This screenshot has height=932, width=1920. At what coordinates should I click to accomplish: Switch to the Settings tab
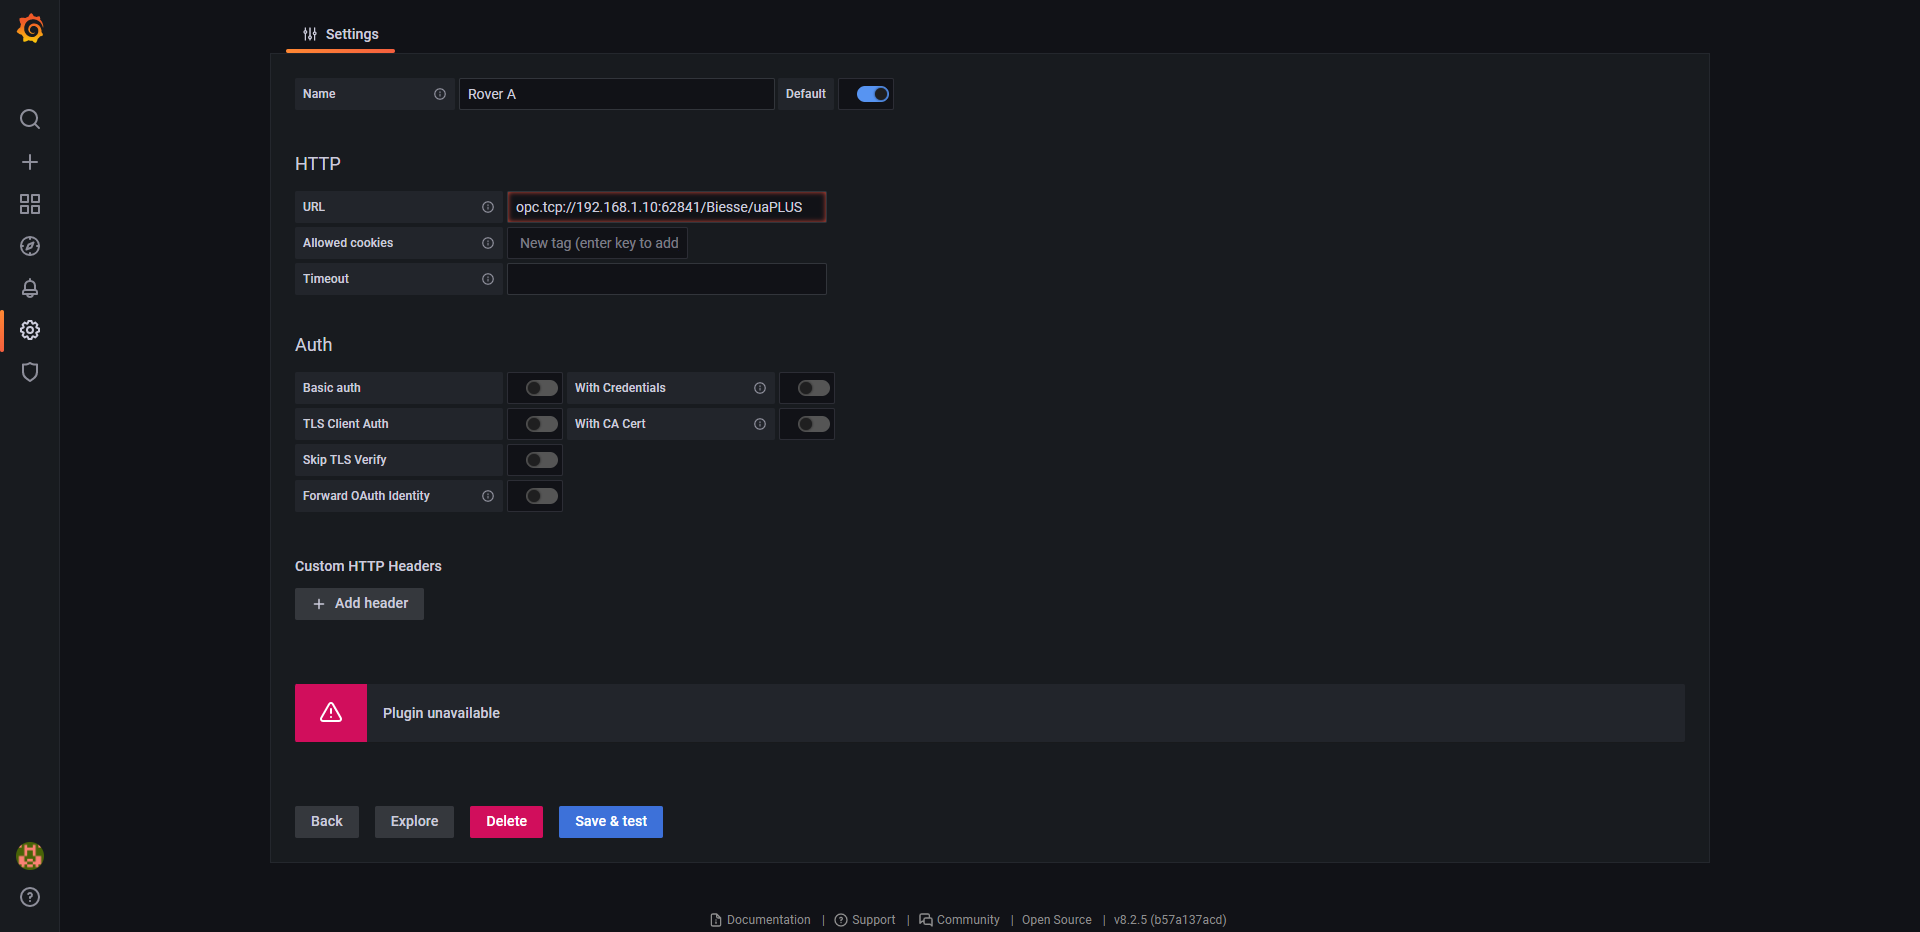[x=340, y=33]
